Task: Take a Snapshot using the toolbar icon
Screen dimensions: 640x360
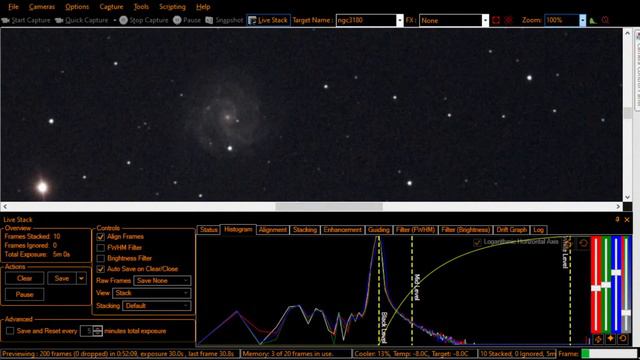Action: click(x=209, y=20)
